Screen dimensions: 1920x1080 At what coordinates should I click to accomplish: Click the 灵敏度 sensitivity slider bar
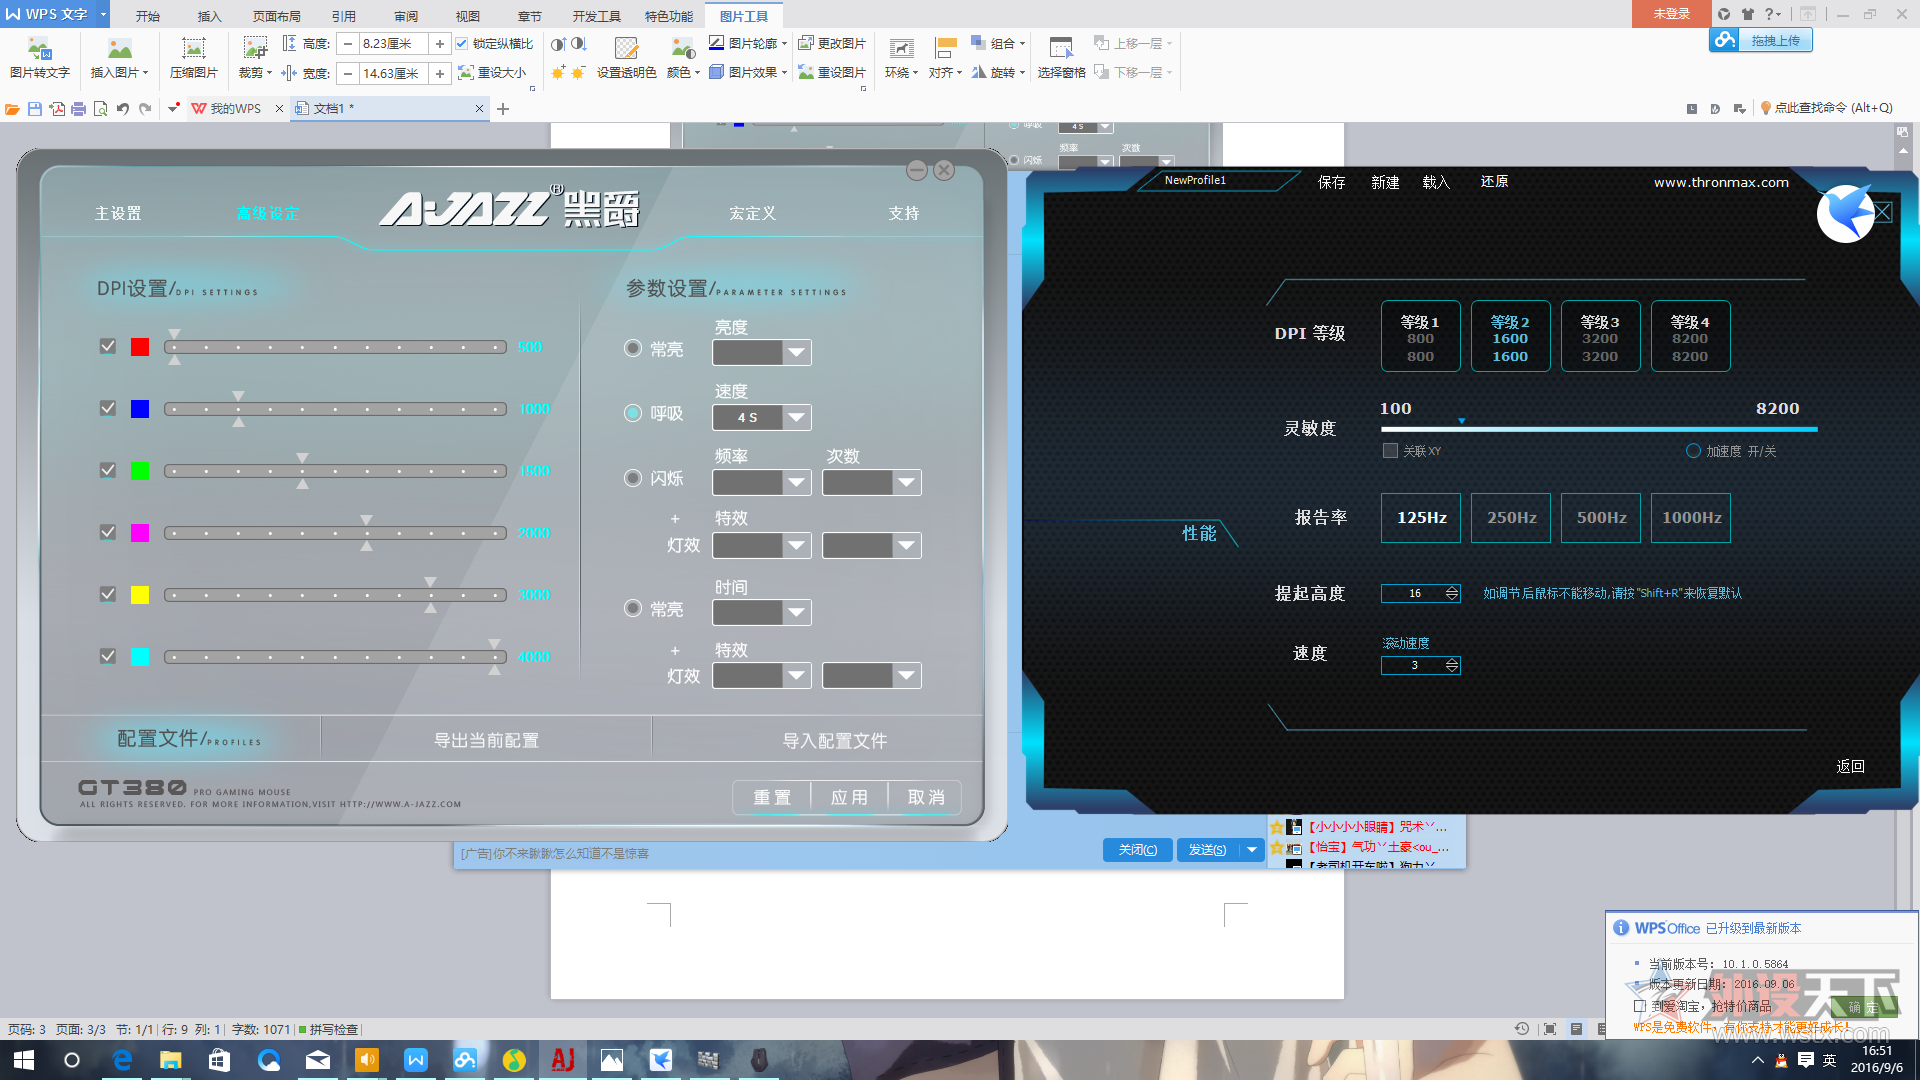click(1599, 429)
